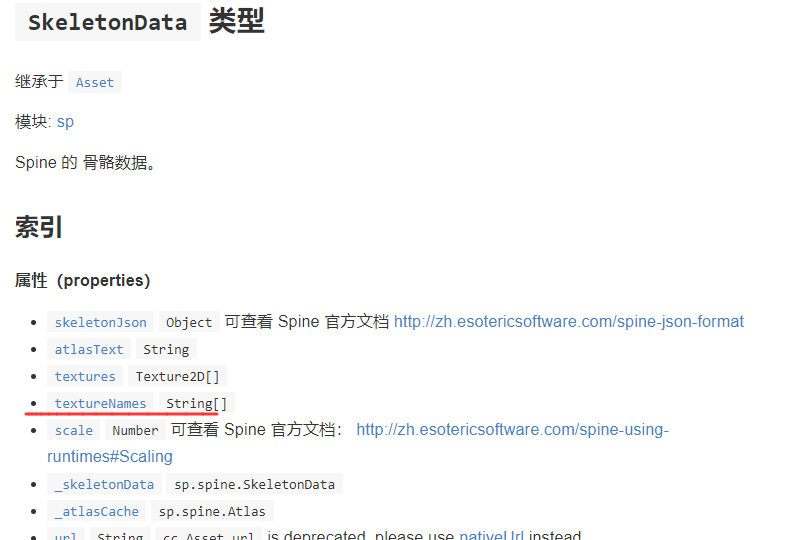Screen dimensions: 786x540
Task: Open the atlasText property link
Action: (89, 349)
